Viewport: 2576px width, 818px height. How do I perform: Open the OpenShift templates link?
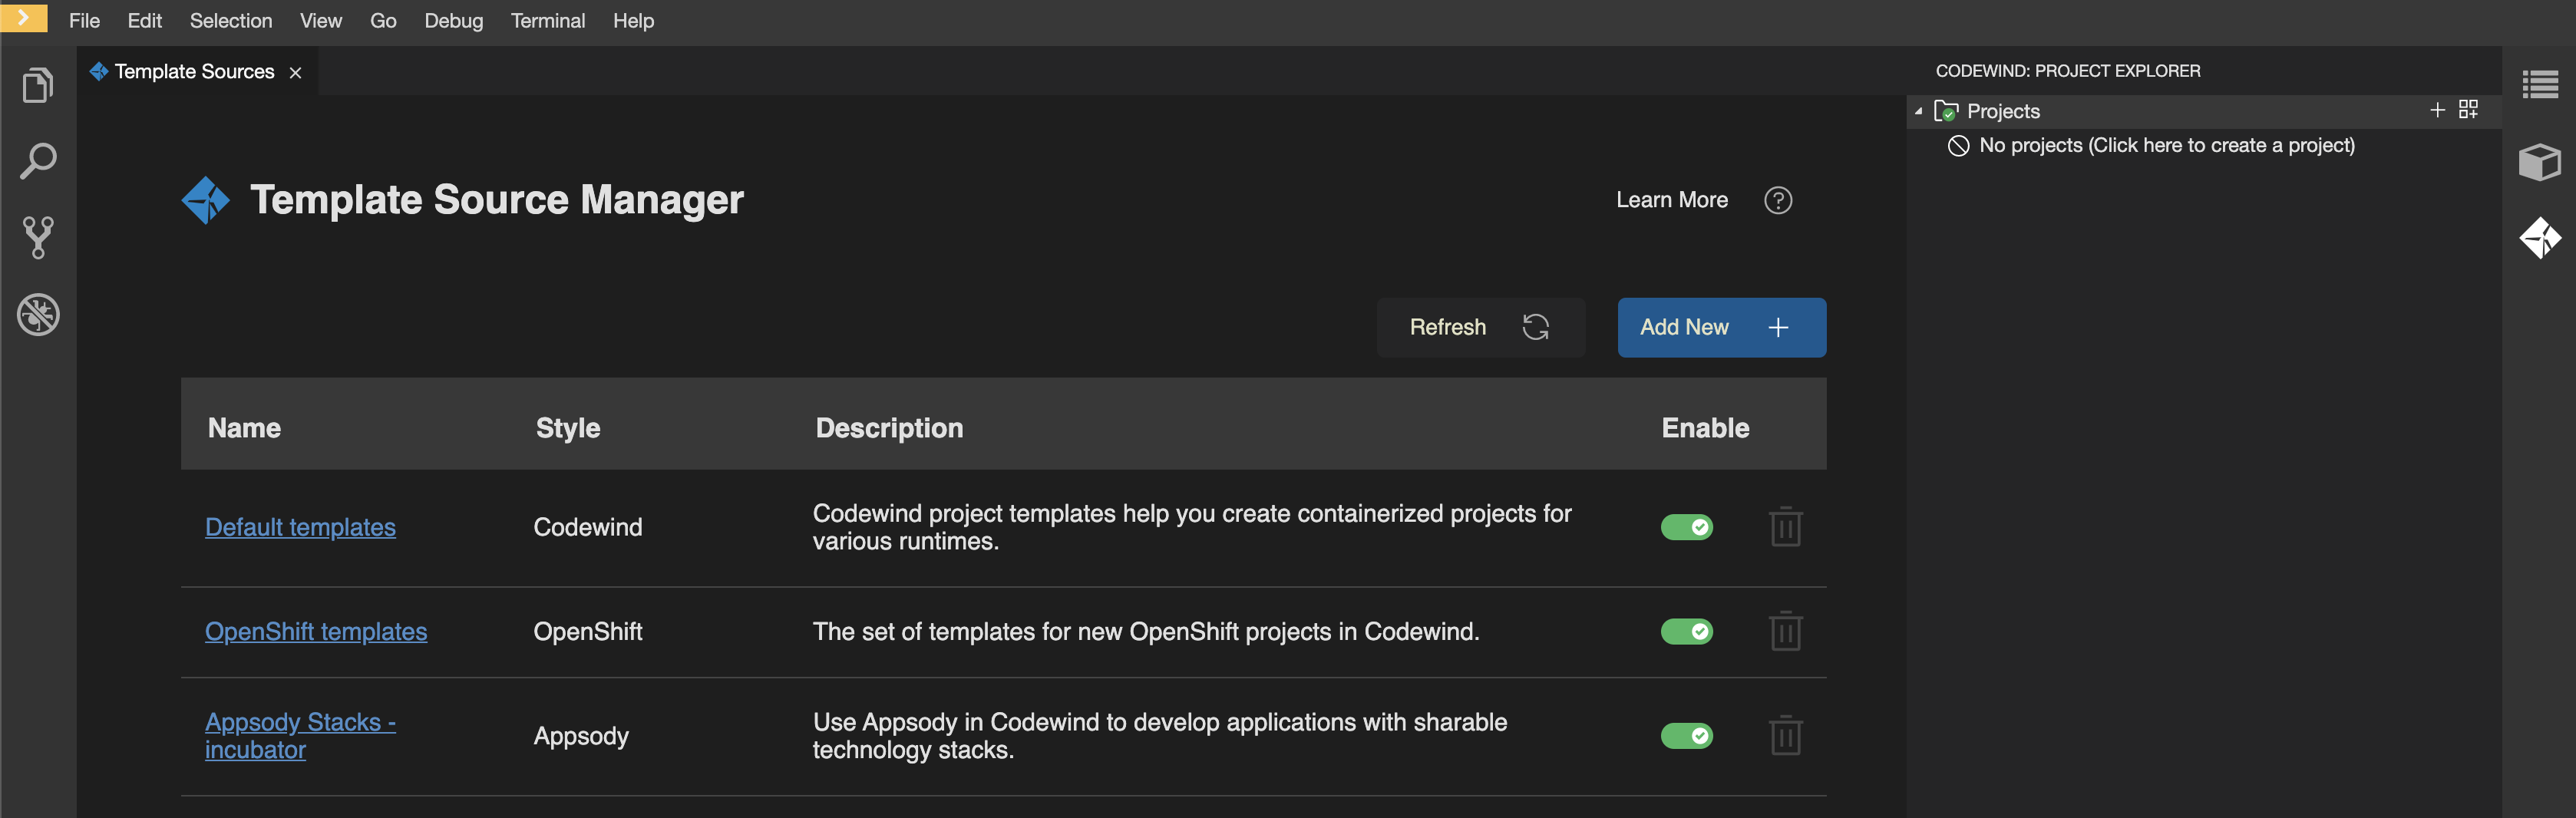tap(316, 631)
